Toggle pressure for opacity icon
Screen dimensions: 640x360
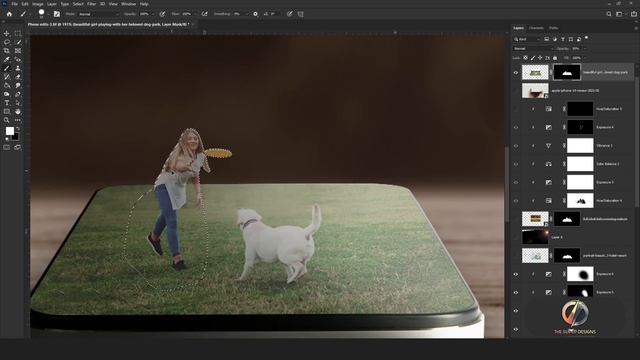click(x=162, y=14)
